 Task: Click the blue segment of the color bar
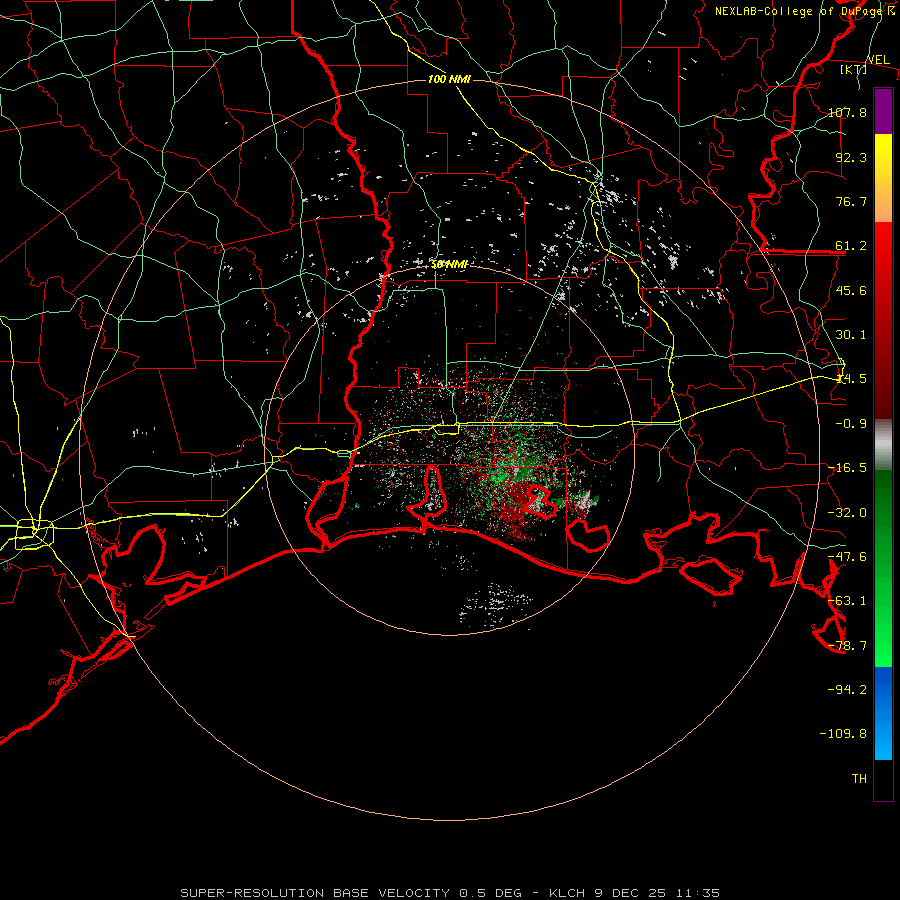click(x=883, y=713)
